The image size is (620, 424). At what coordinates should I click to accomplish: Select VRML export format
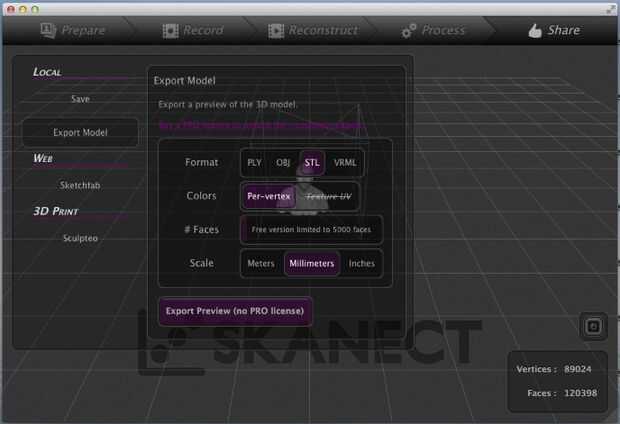[x=345, y=163]
